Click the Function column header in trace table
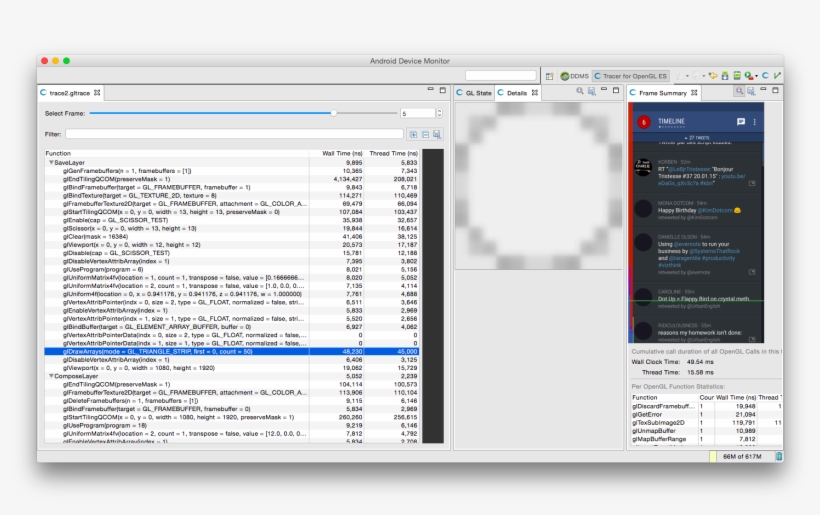The image size is (820, 515). [x=177, y=153]
